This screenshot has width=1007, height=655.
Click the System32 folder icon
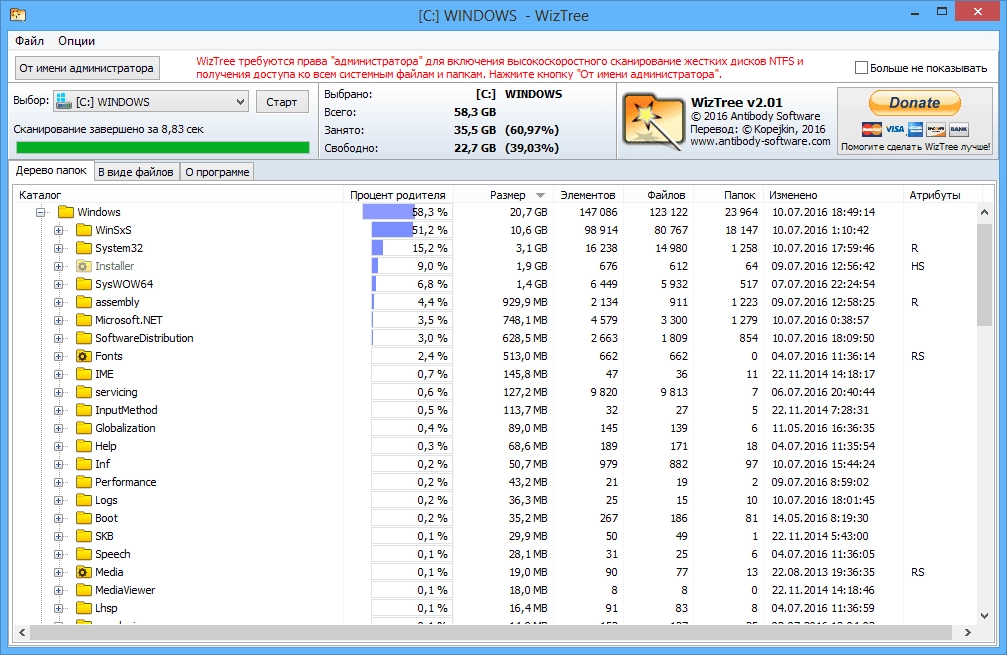84,248
